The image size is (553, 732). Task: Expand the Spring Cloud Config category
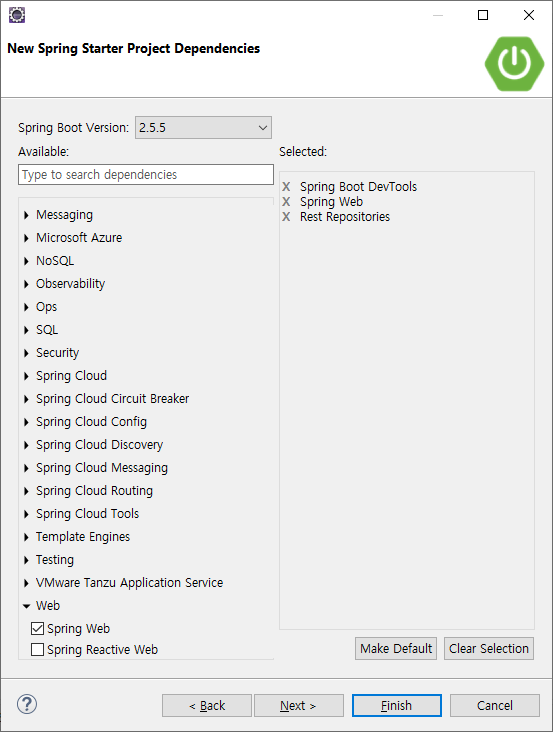click(x=26, y=422)
